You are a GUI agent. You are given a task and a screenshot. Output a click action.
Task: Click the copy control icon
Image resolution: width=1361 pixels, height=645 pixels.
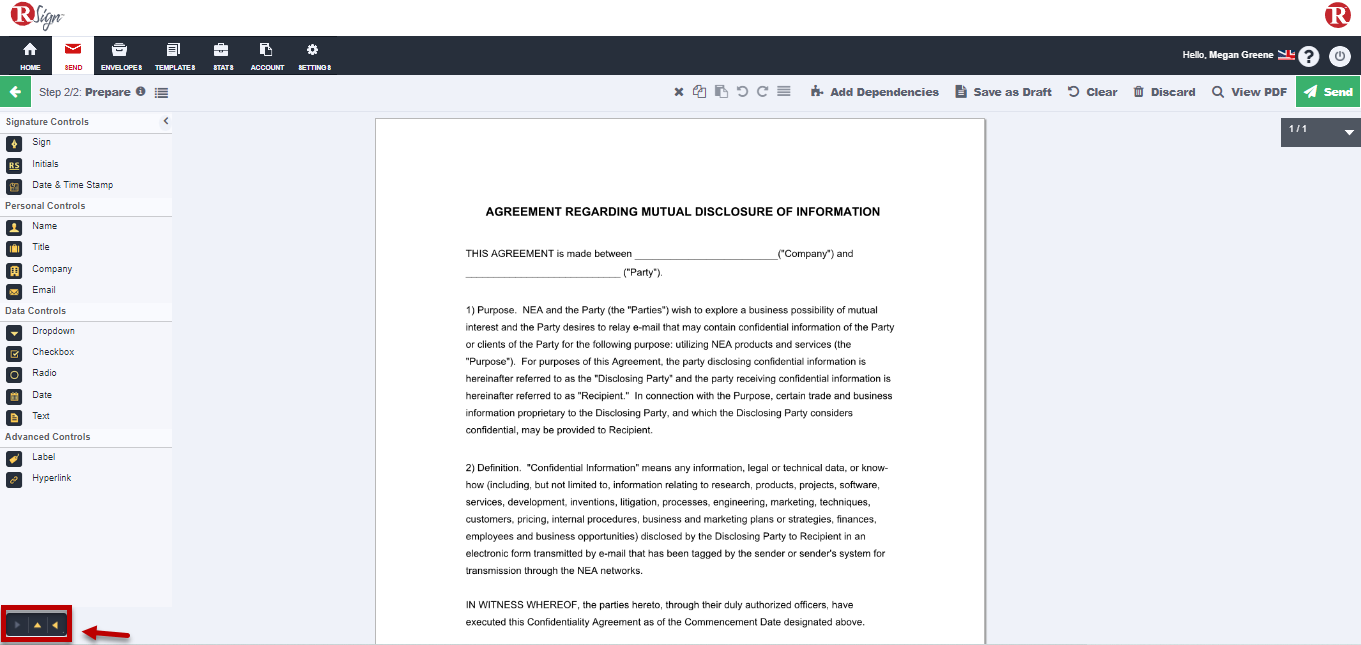coord(700,92)
